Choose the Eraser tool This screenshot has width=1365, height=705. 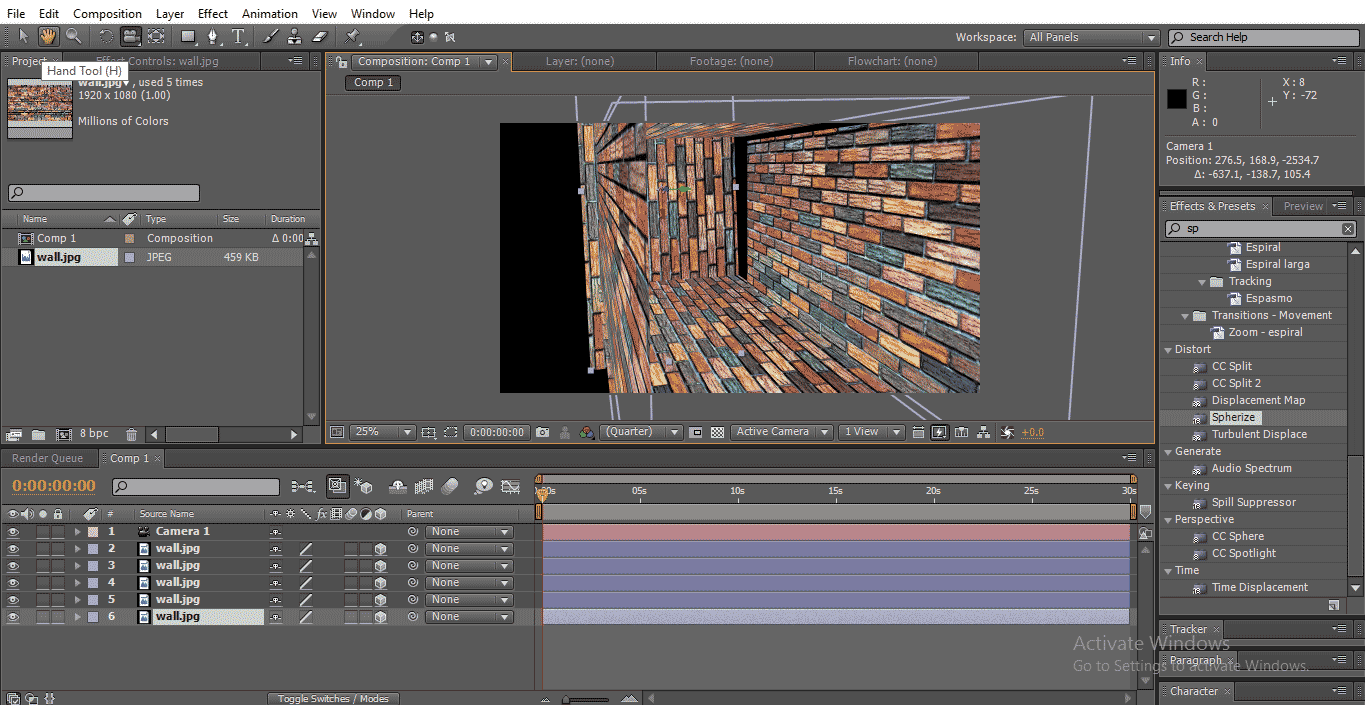coord(320,37)
